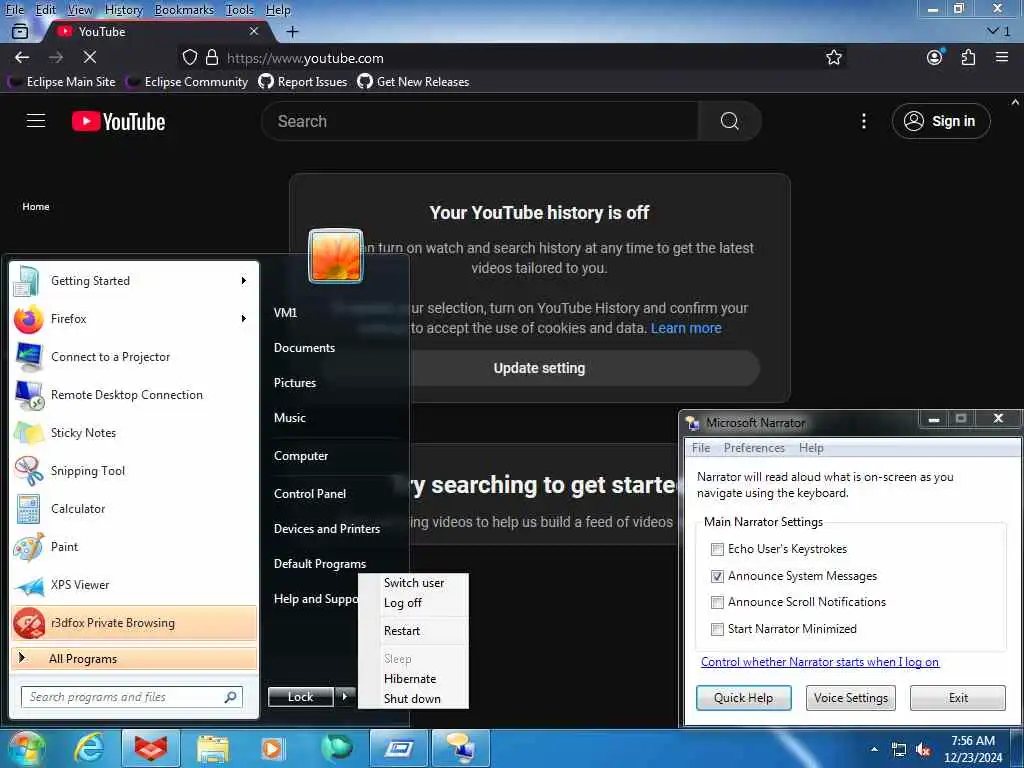Open Narrator Voice Settings

tap(850, 697)
